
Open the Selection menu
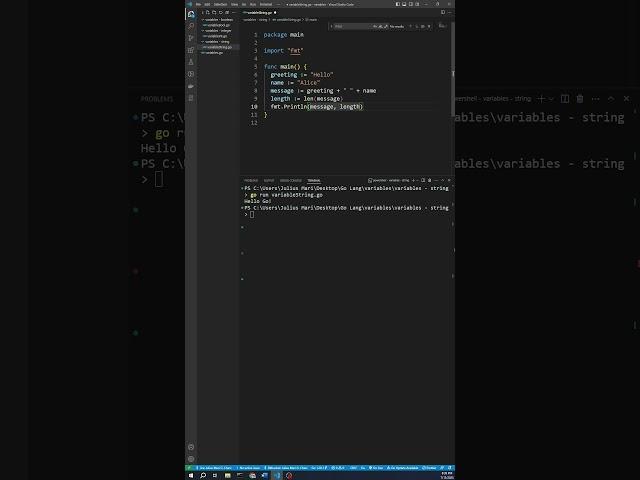[220, 4]
